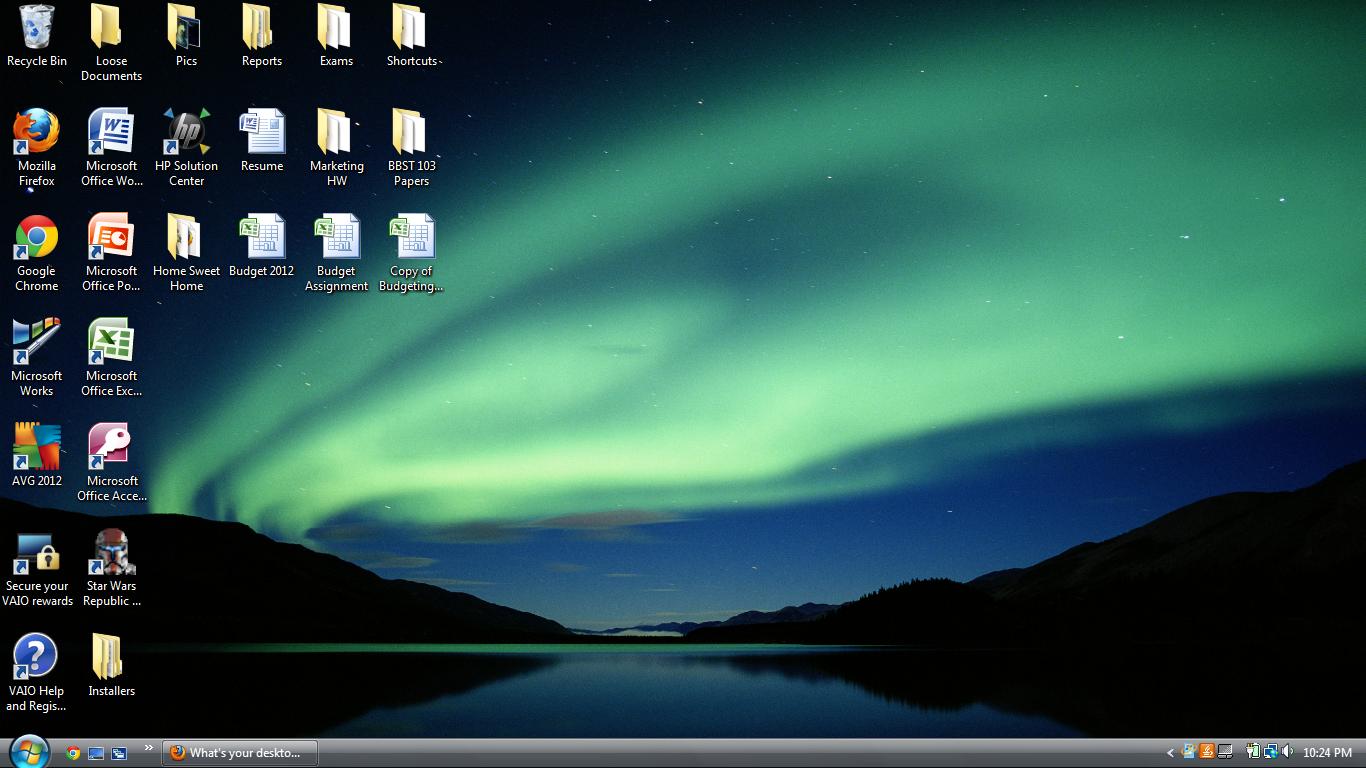This screenshot has width=1366, height=768.
Task: Select the Home Sweet Home folder
Action: pos(186,253)
